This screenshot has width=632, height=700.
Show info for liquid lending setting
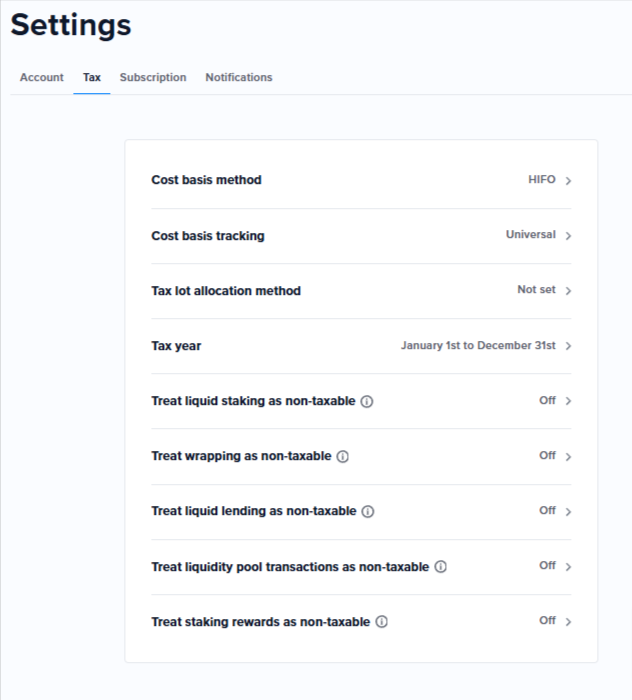[368, 511]
